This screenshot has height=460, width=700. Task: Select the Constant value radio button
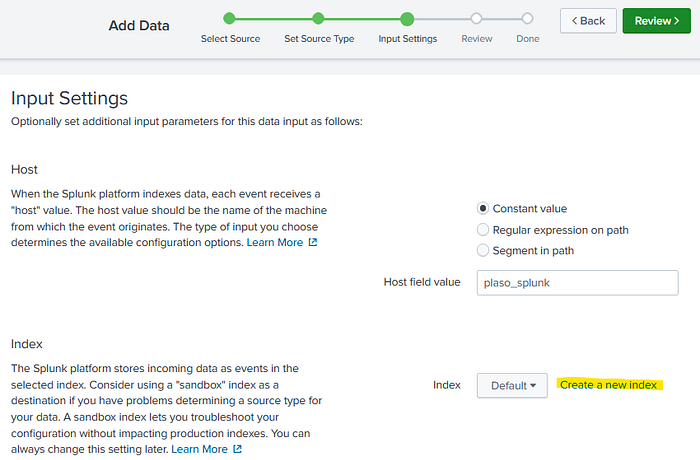click(484, 209)
